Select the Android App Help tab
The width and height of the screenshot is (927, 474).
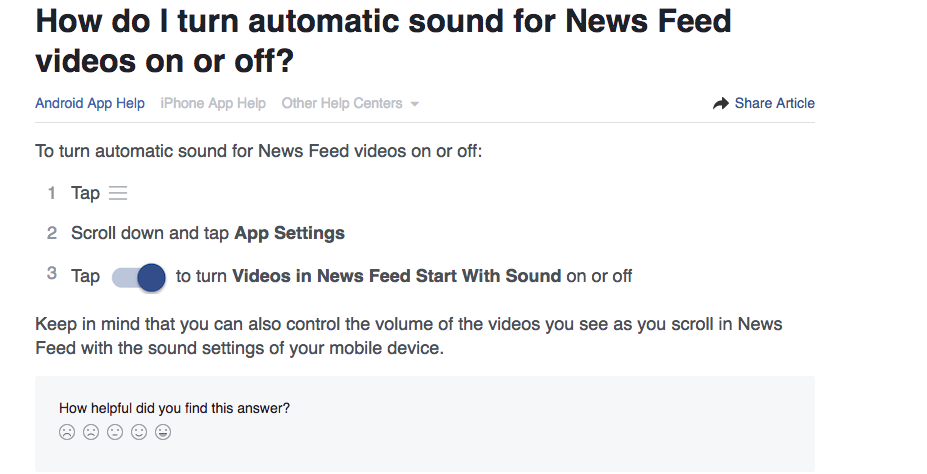90,103
